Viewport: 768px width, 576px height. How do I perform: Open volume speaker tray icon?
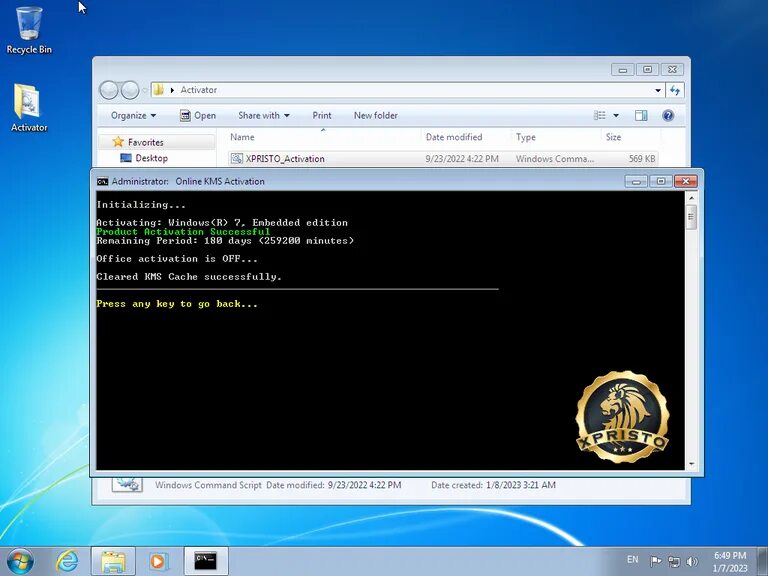click(692, 562)
